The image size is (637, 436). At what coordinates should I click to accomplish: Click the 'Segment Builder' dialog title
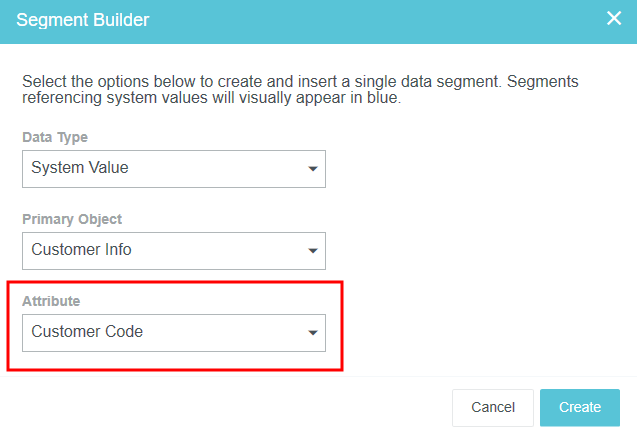(82, 19)
